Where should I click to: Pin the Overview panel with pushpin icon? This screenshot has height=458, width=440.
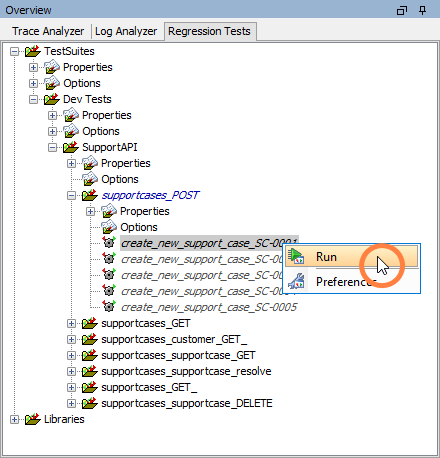coord(422,11)
